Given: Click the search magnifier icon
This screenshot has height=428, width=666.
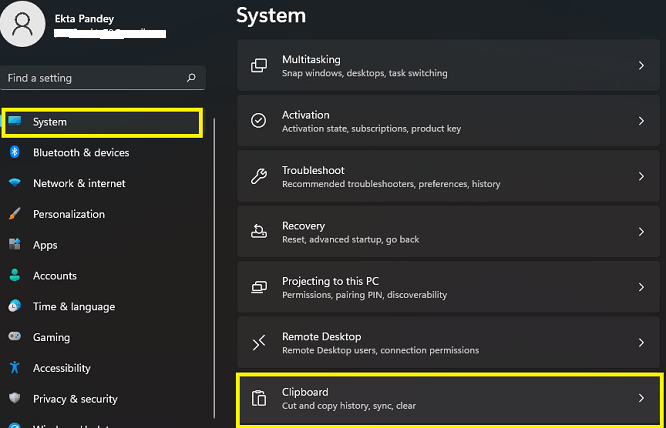Looking at the screenshot, I should [191, 78].
